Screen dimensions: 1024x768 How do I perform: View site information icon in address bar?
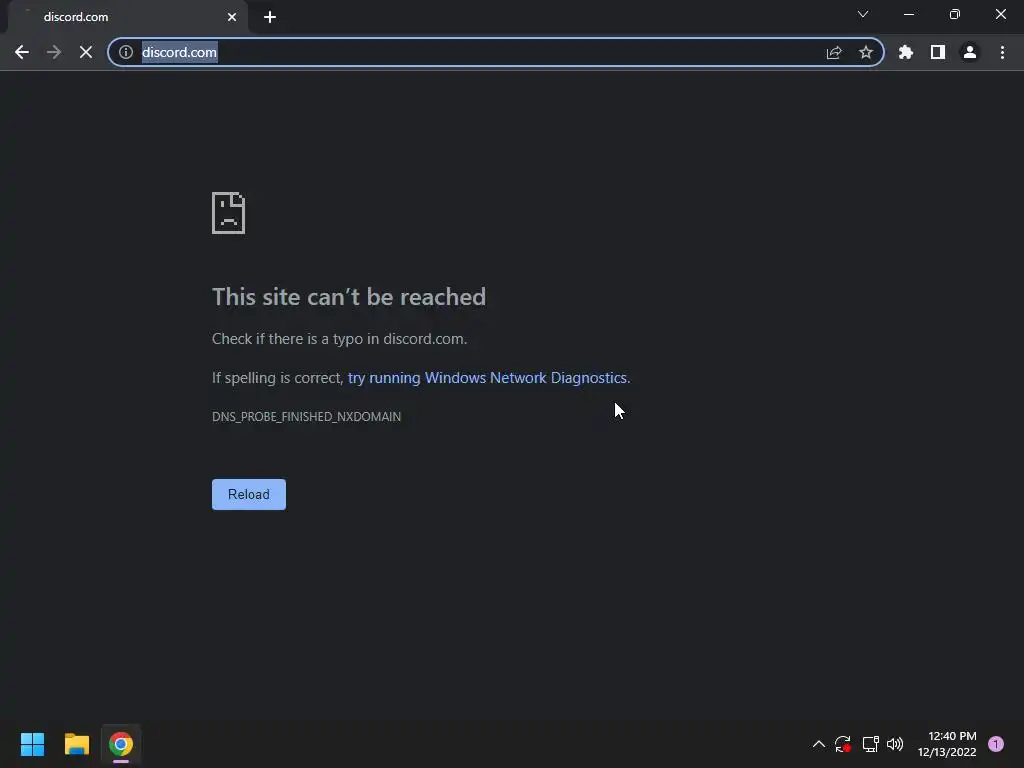click(125, 52)
